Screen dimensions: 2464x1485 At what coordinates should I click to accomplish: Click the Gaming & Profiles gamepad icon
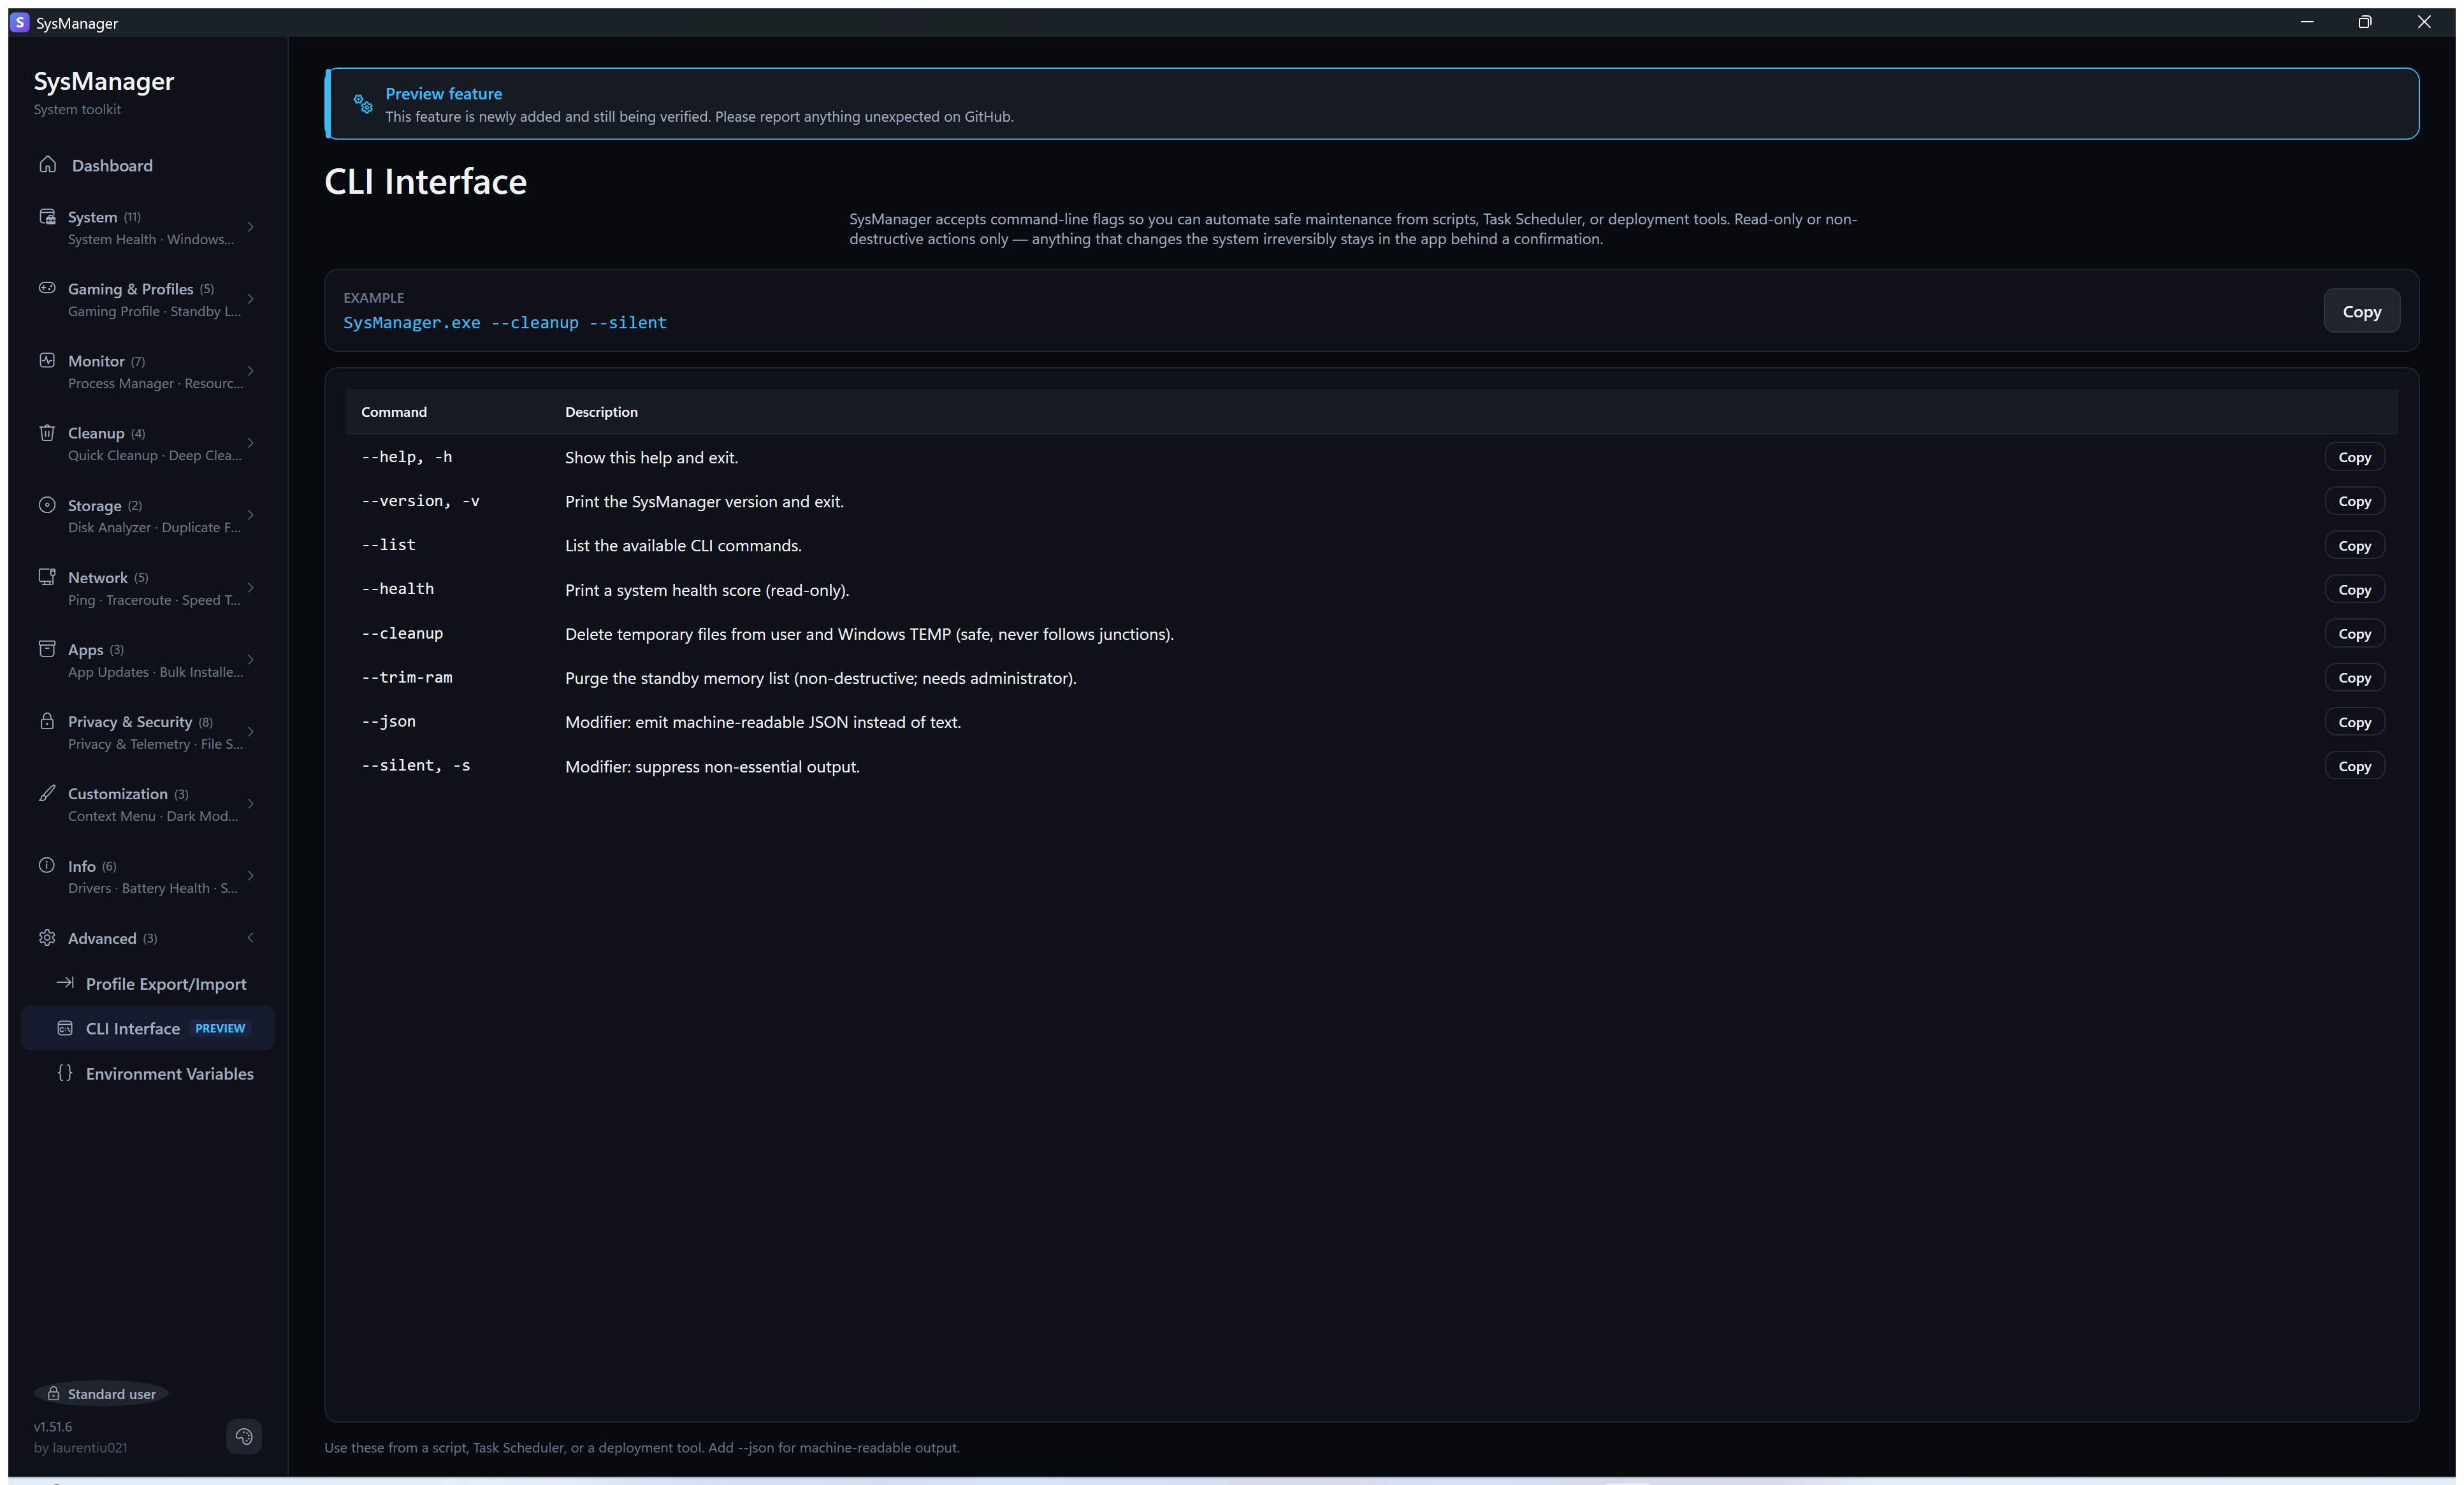pyautogui.click(x=47, y=288)
